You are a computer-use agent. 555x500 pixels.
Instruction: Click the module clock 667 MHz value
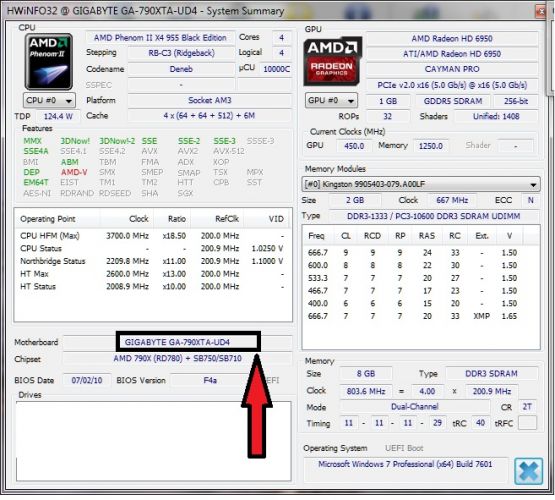point(452,200)
